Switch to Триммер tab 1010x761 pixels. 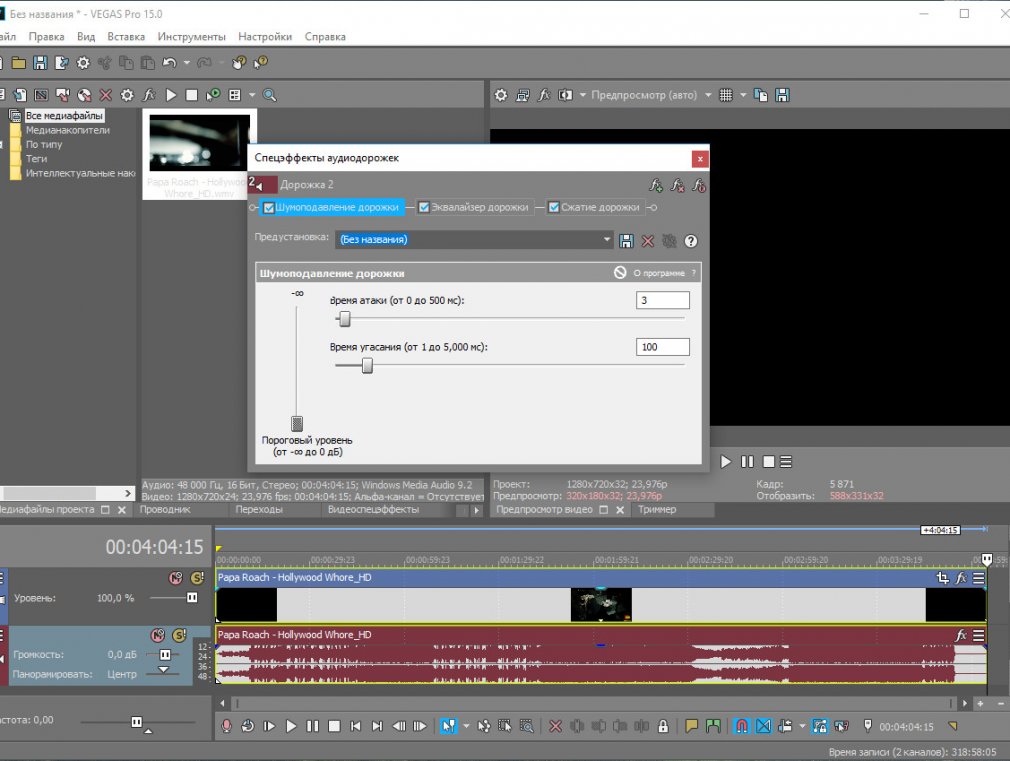(657, 510)
